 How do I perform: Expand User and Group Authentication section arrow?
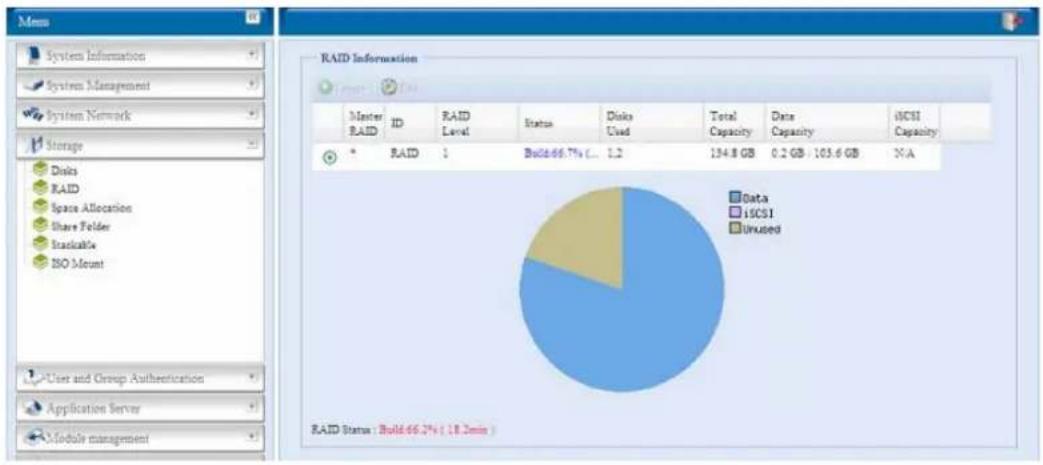tap(252, 377)
